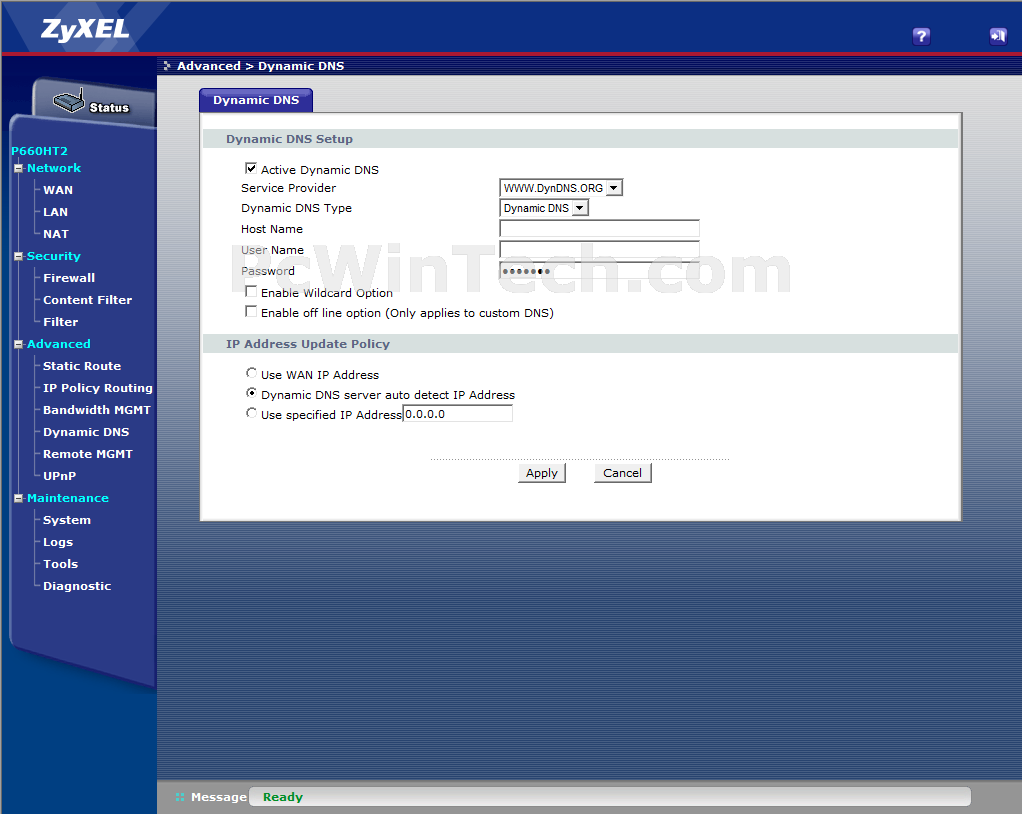Open the Service Provider dropdown
Screen dimensions: 1022x814
pyautogui.click(x=561, y=188)
